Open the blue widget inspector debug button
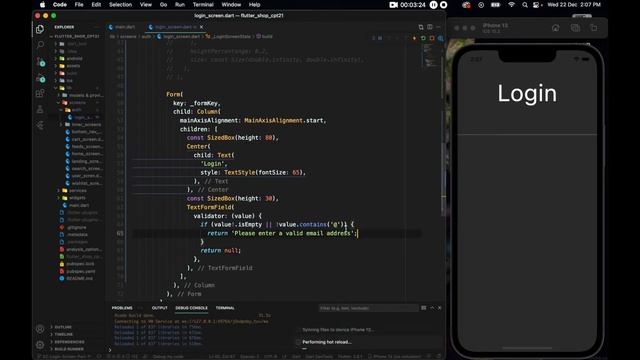Viewport: 640px width, 360px height. point(440,38)
